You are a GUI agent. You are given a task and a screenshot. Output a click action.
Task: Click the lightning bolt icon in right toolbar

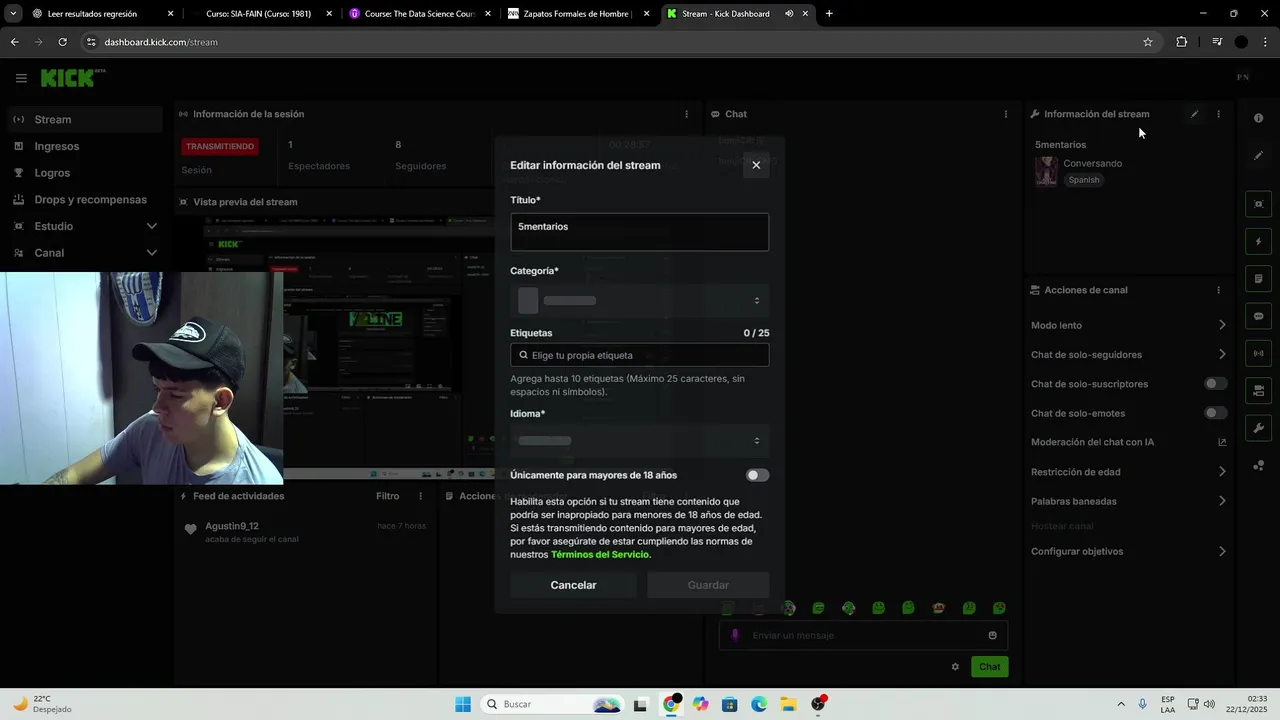pos(1258,241)
